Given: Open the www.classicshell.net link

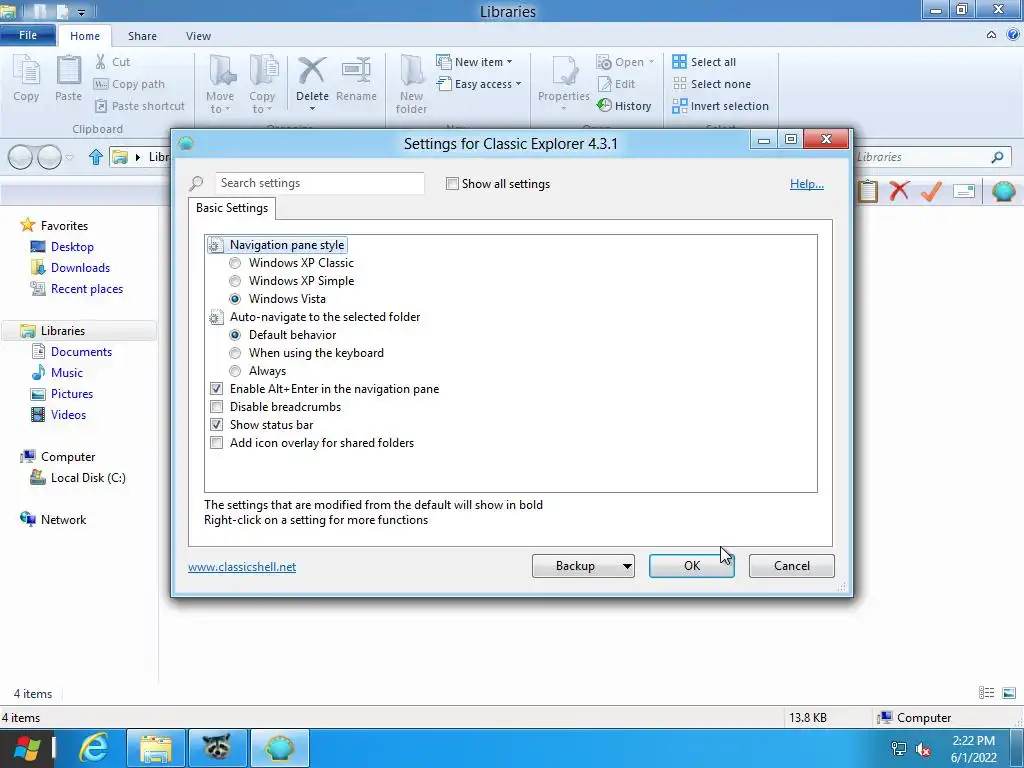Looking at the screenshot, I should tap(242, 567).
